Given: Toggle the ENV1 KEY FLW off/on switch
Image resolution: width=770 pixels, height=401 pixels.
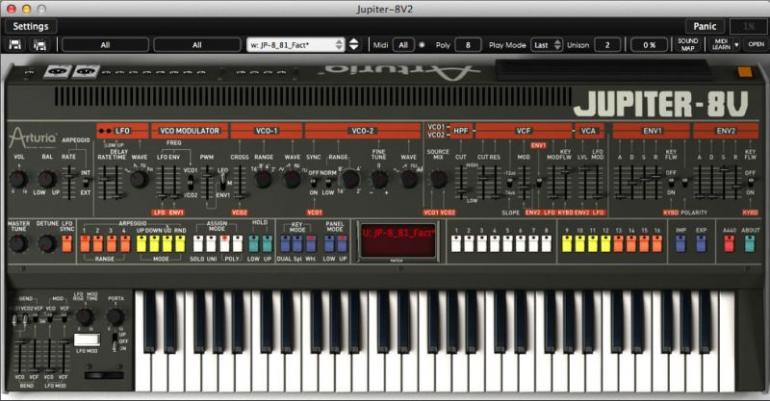Looking at the screenshot, I should coord(671,182).
